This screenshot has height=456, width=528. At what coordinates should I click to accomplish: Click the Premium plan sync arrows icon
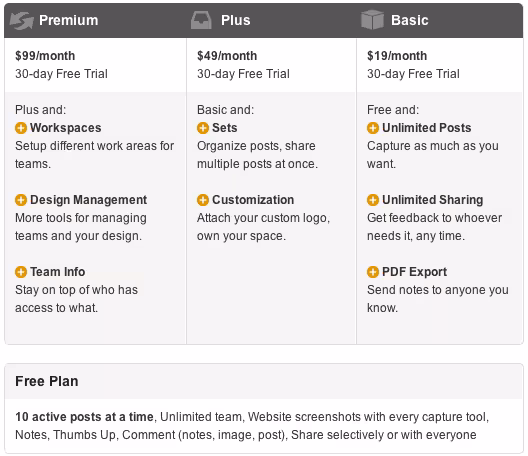(22, 21)
